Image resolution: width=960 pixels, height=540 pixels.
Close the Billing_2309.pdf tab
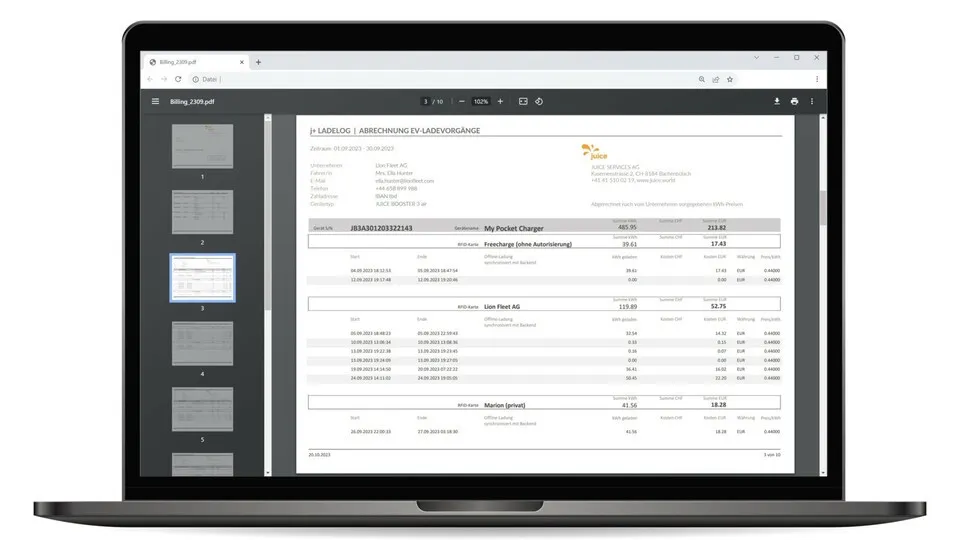point(242,62)
